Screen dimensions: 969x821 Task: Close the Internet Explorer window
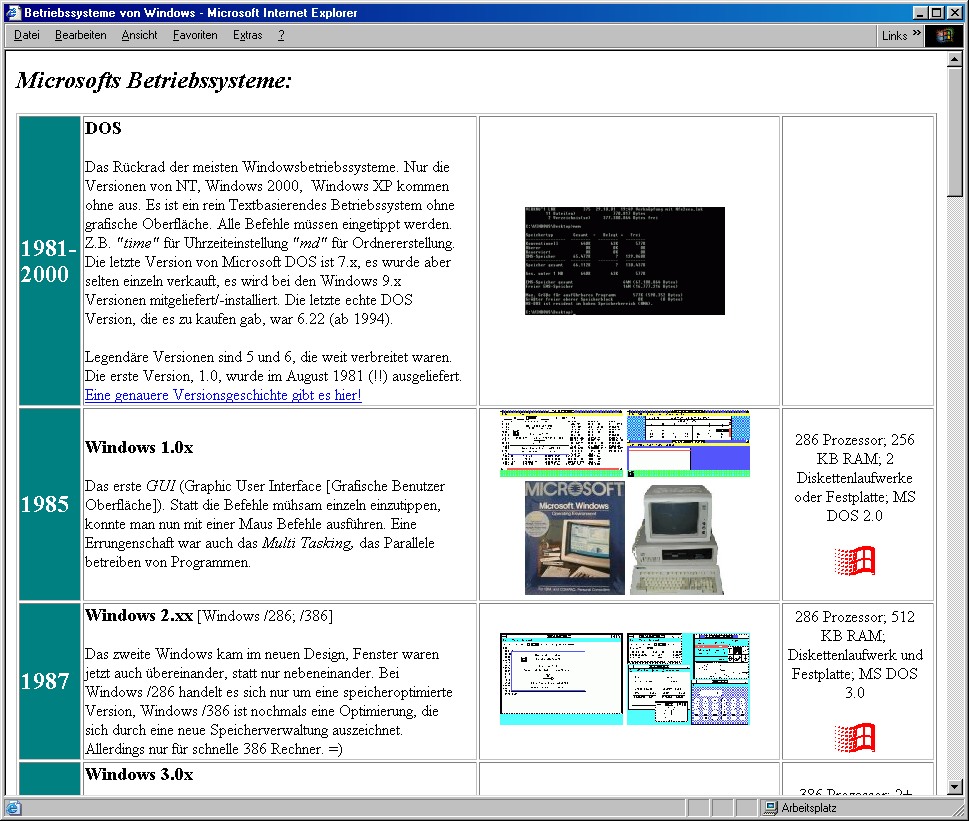(x=955, y=12)
